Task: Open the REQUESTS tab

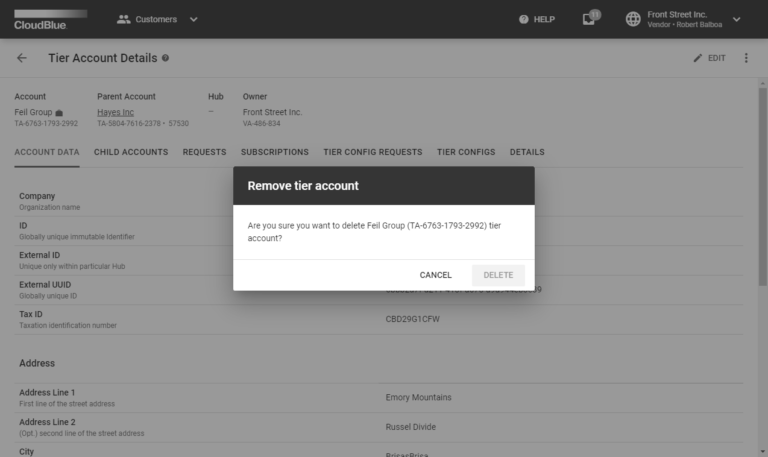Action: click(204, 152)
